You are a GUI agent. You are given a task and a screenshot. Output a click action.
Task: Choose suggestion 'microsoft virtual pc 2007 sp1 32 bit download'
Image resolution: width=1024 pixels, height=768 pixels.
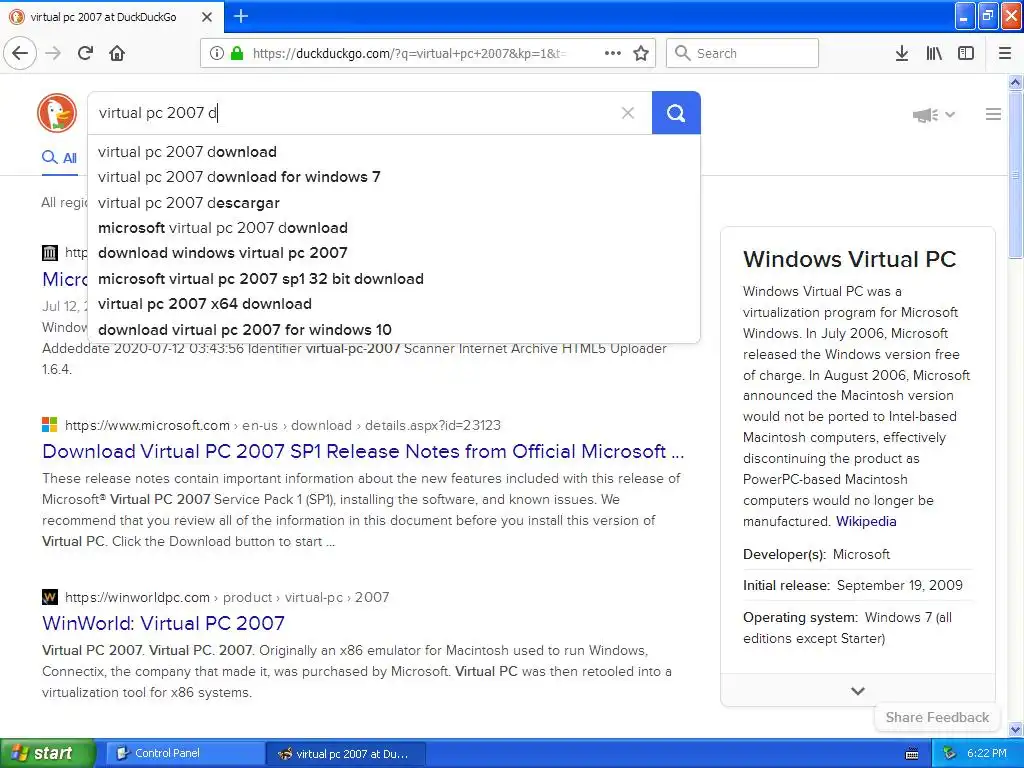pyautogui.click(x=394, y=279)
